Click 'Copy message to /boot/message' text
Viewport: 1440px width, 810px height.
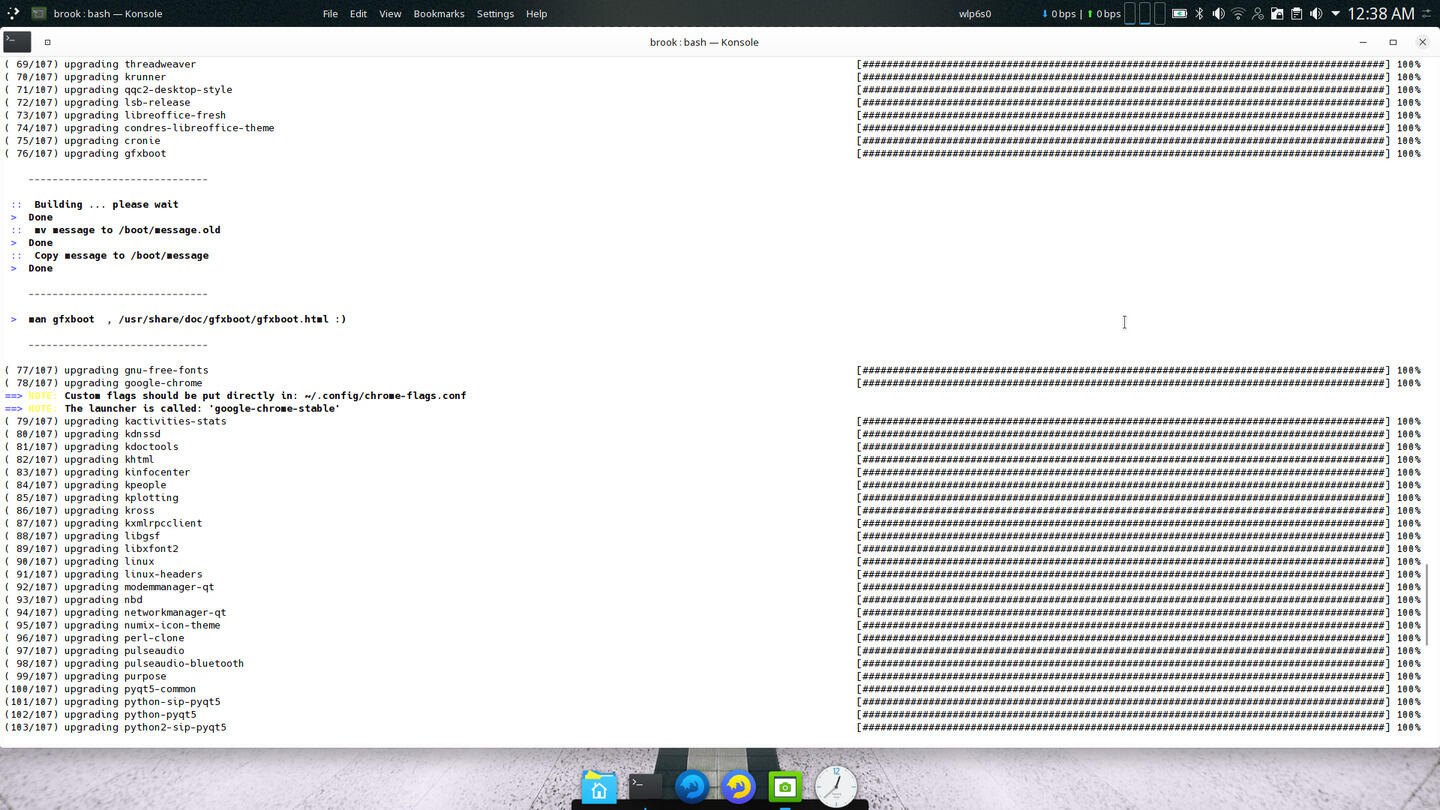tap(121, 255)
